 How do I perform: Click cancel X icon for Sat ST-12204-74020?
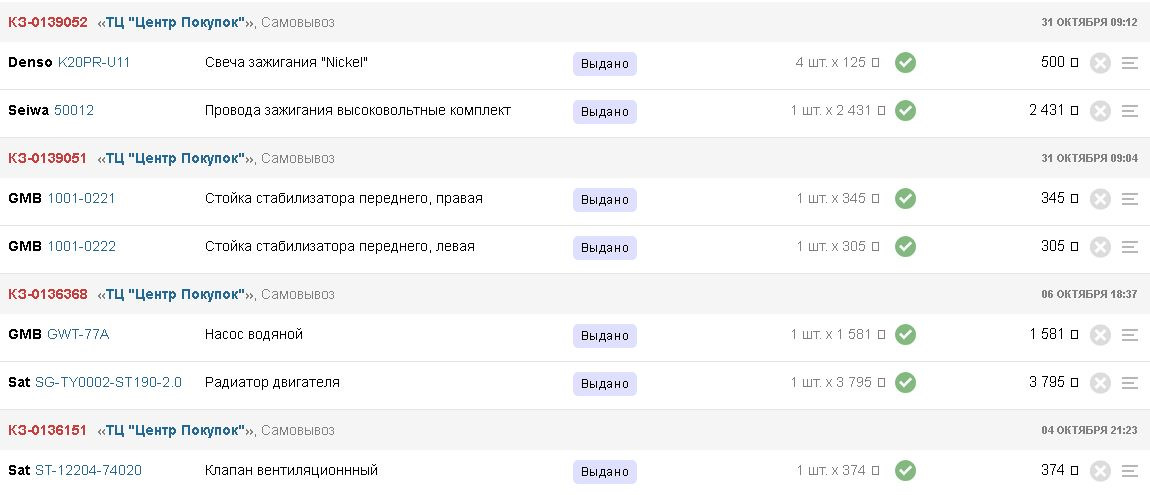pos(1099,472)
